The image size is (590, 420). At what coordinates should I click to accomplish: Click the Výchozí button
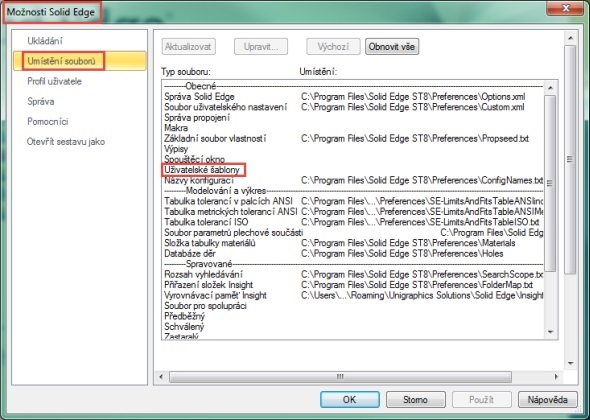coord(333,47)
